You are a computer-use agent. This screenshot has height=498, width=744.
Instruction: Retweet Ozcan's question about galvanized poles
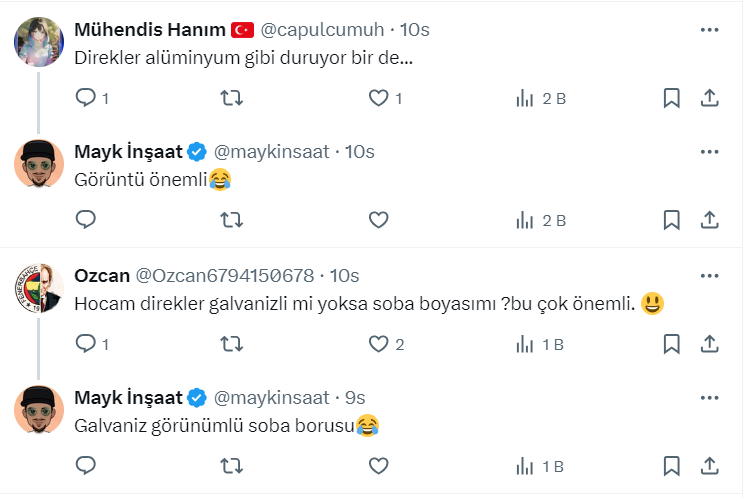(231, 344)
